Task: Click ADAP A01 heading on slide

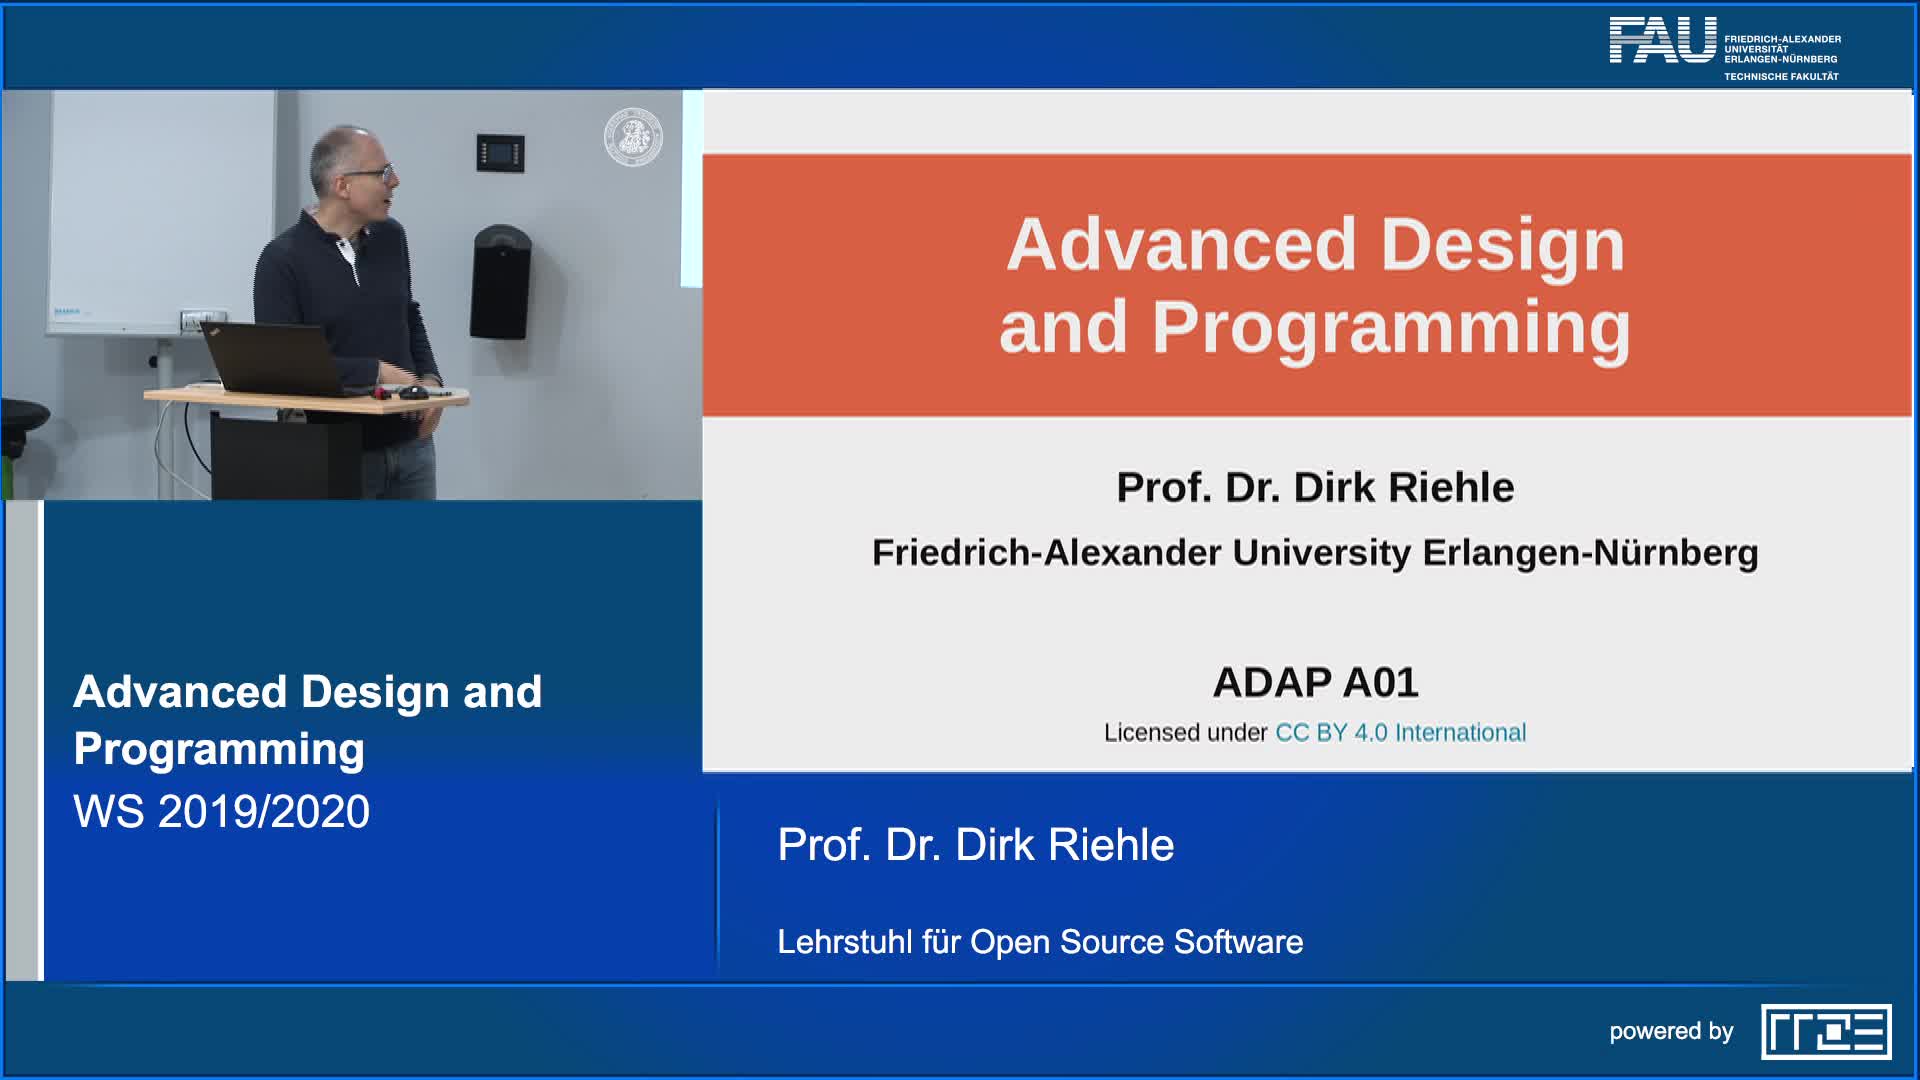Action: [x=1315, y=683]
